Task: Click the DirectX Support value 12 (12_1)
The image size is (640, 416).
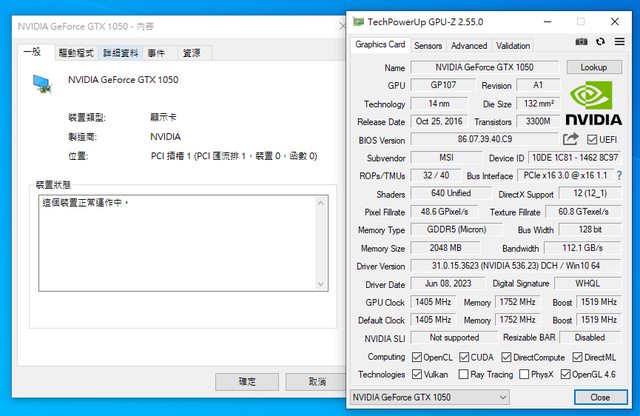Action: pos(590,193)
